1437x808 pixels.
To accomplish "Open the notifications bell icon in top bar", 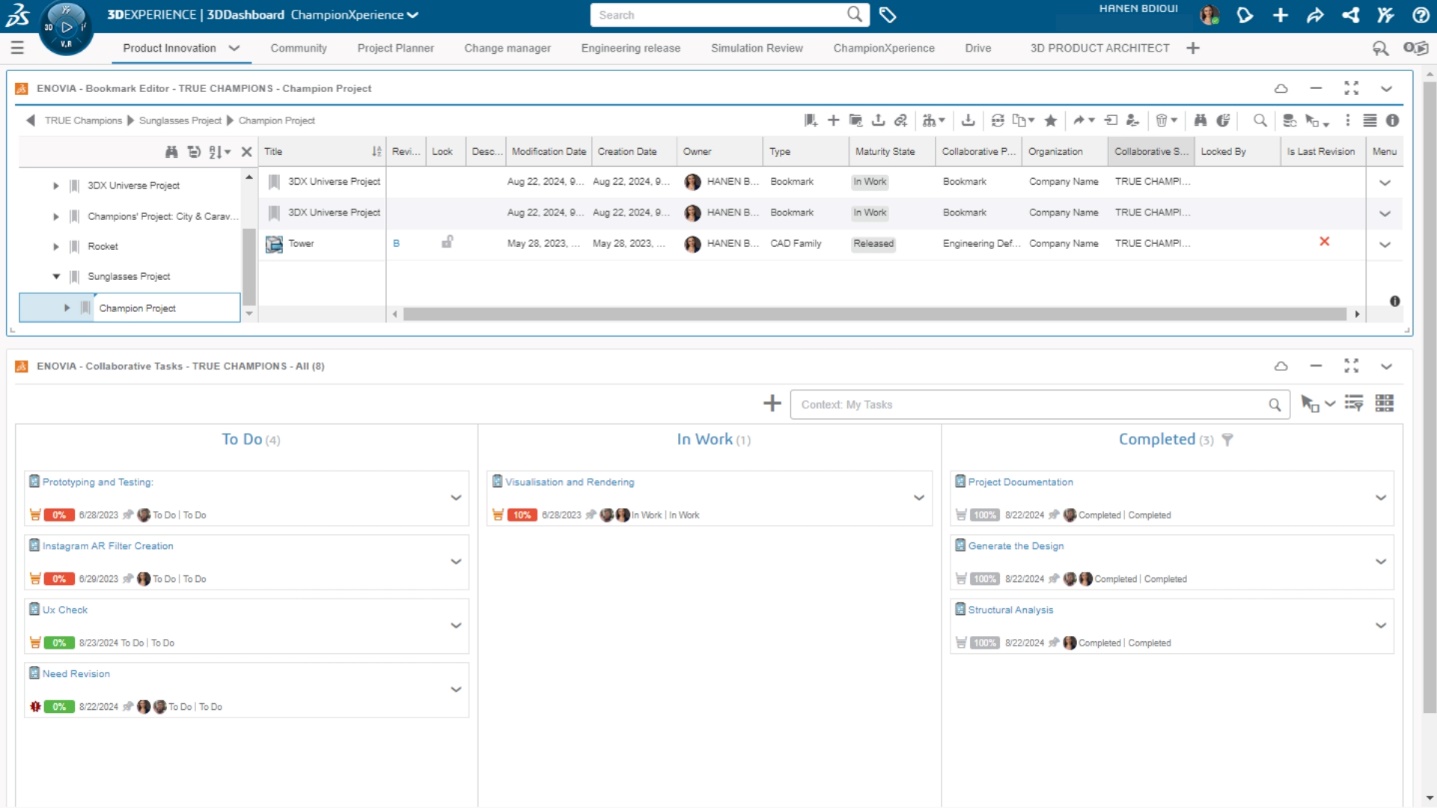I will coord(1245,15).
